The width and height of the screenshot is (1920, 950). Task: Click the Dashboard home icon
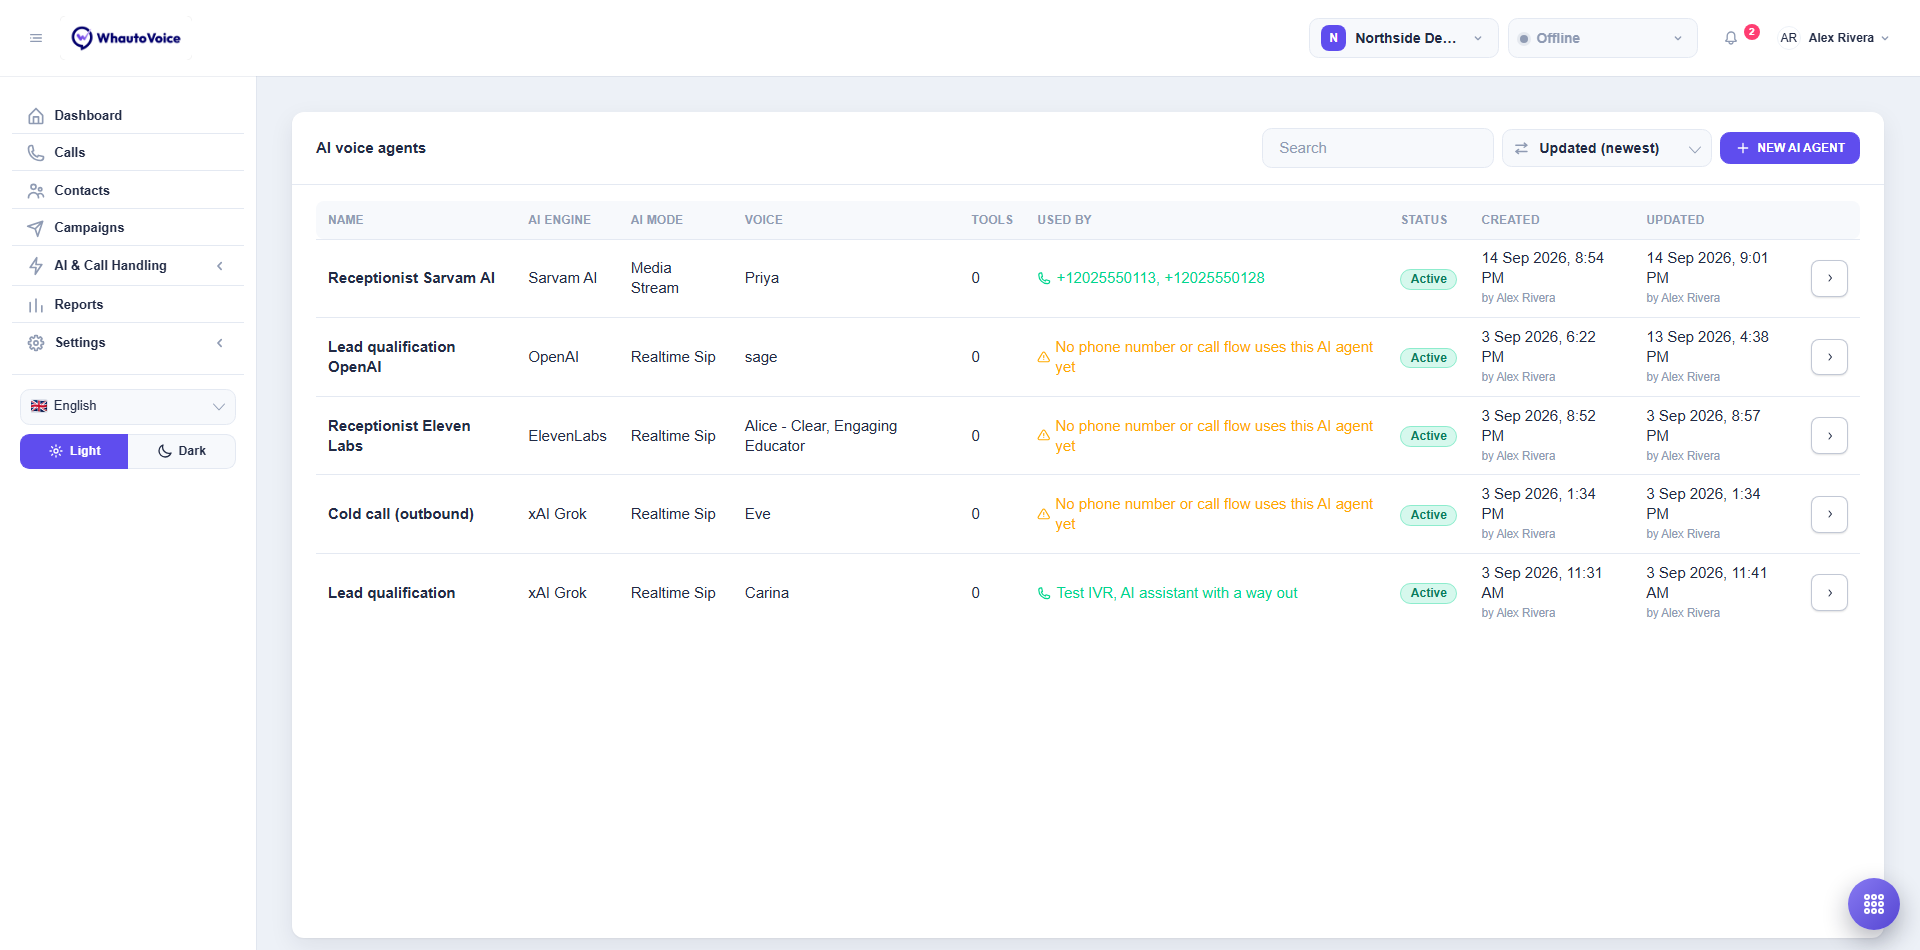[36, 116]
